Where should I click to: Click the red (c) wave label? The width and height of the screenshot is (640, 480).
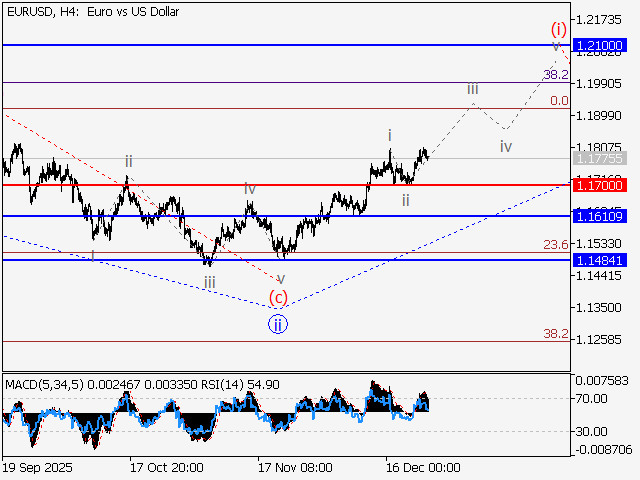coord(279,297)
